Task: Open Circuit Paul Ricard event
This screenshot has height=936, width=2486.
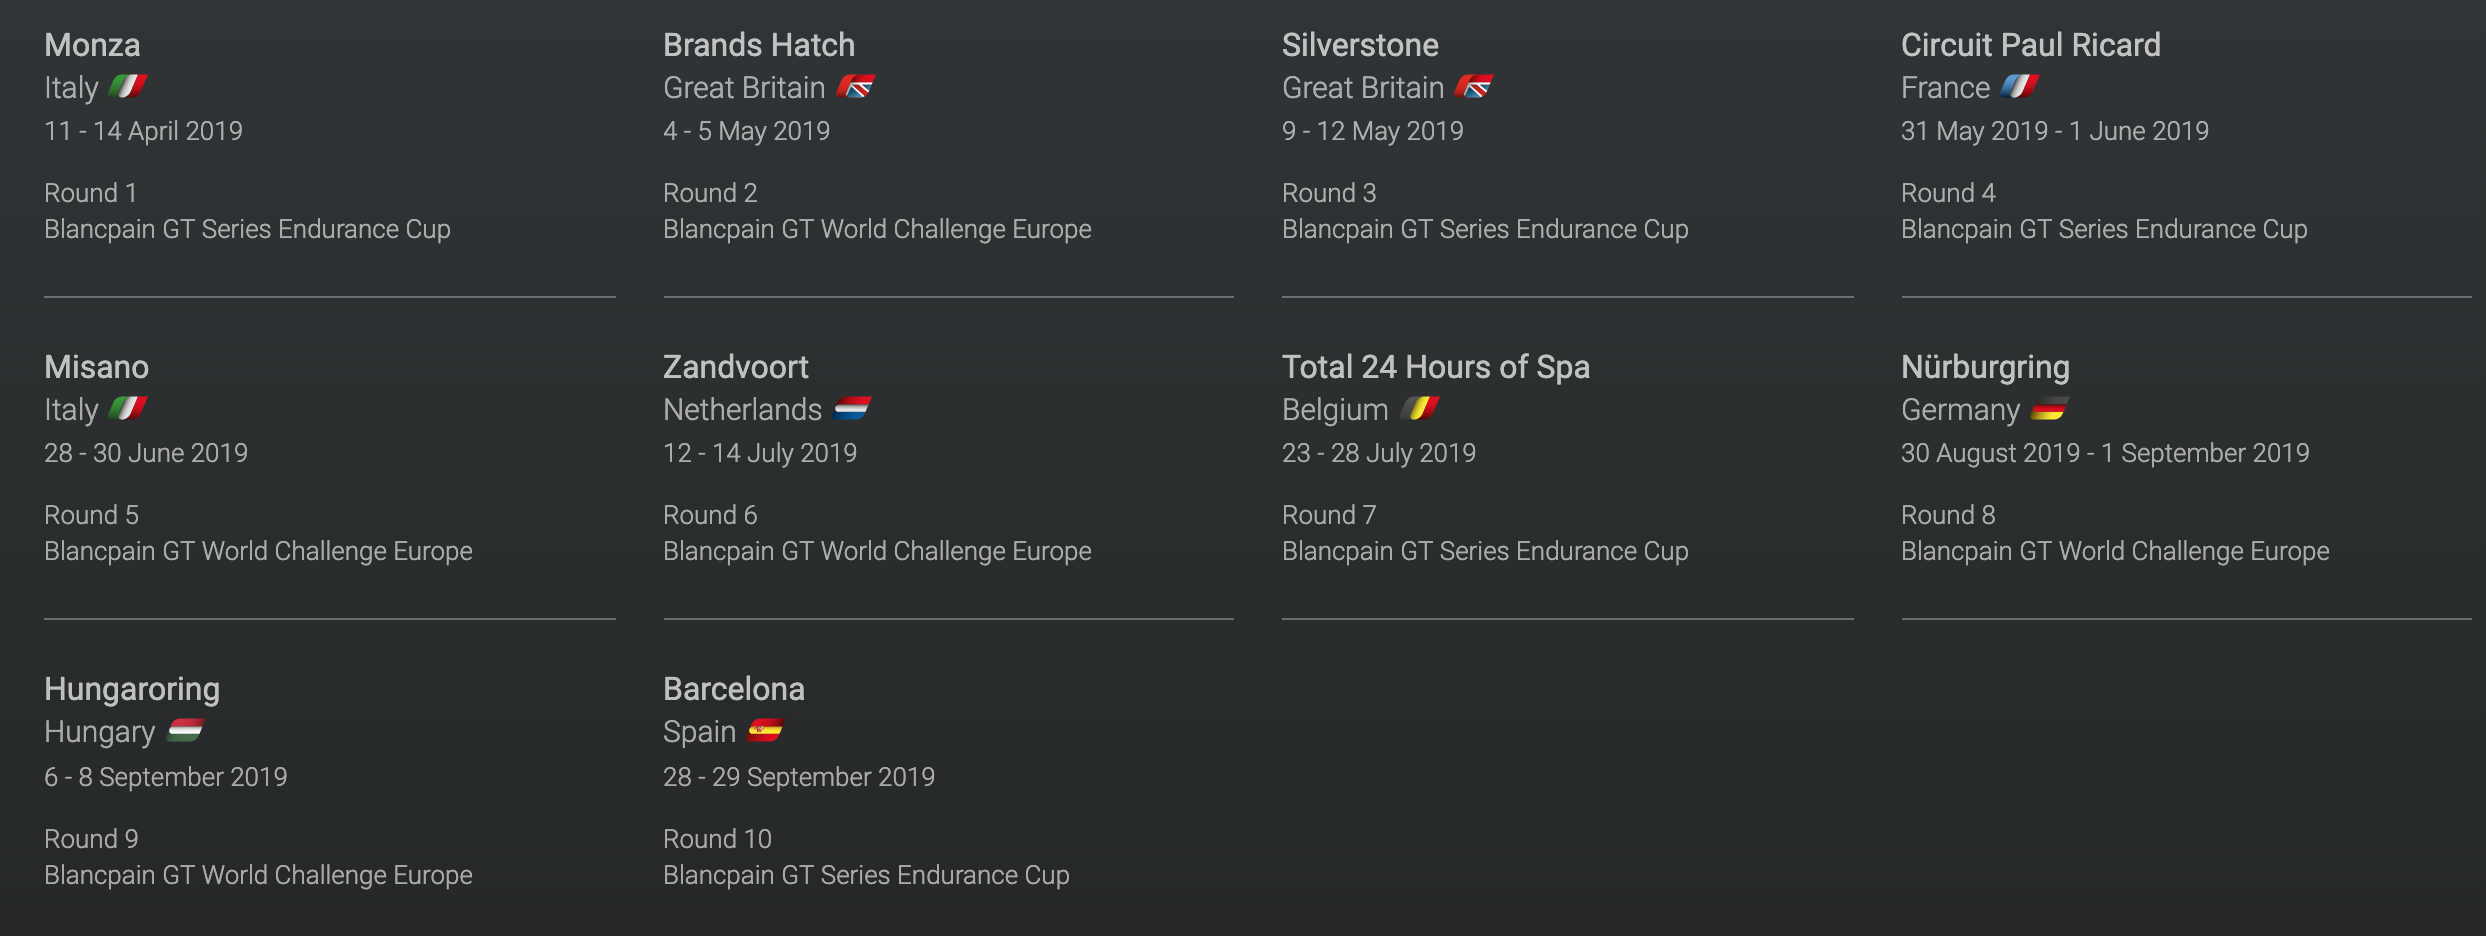Action: [2031, 45]
